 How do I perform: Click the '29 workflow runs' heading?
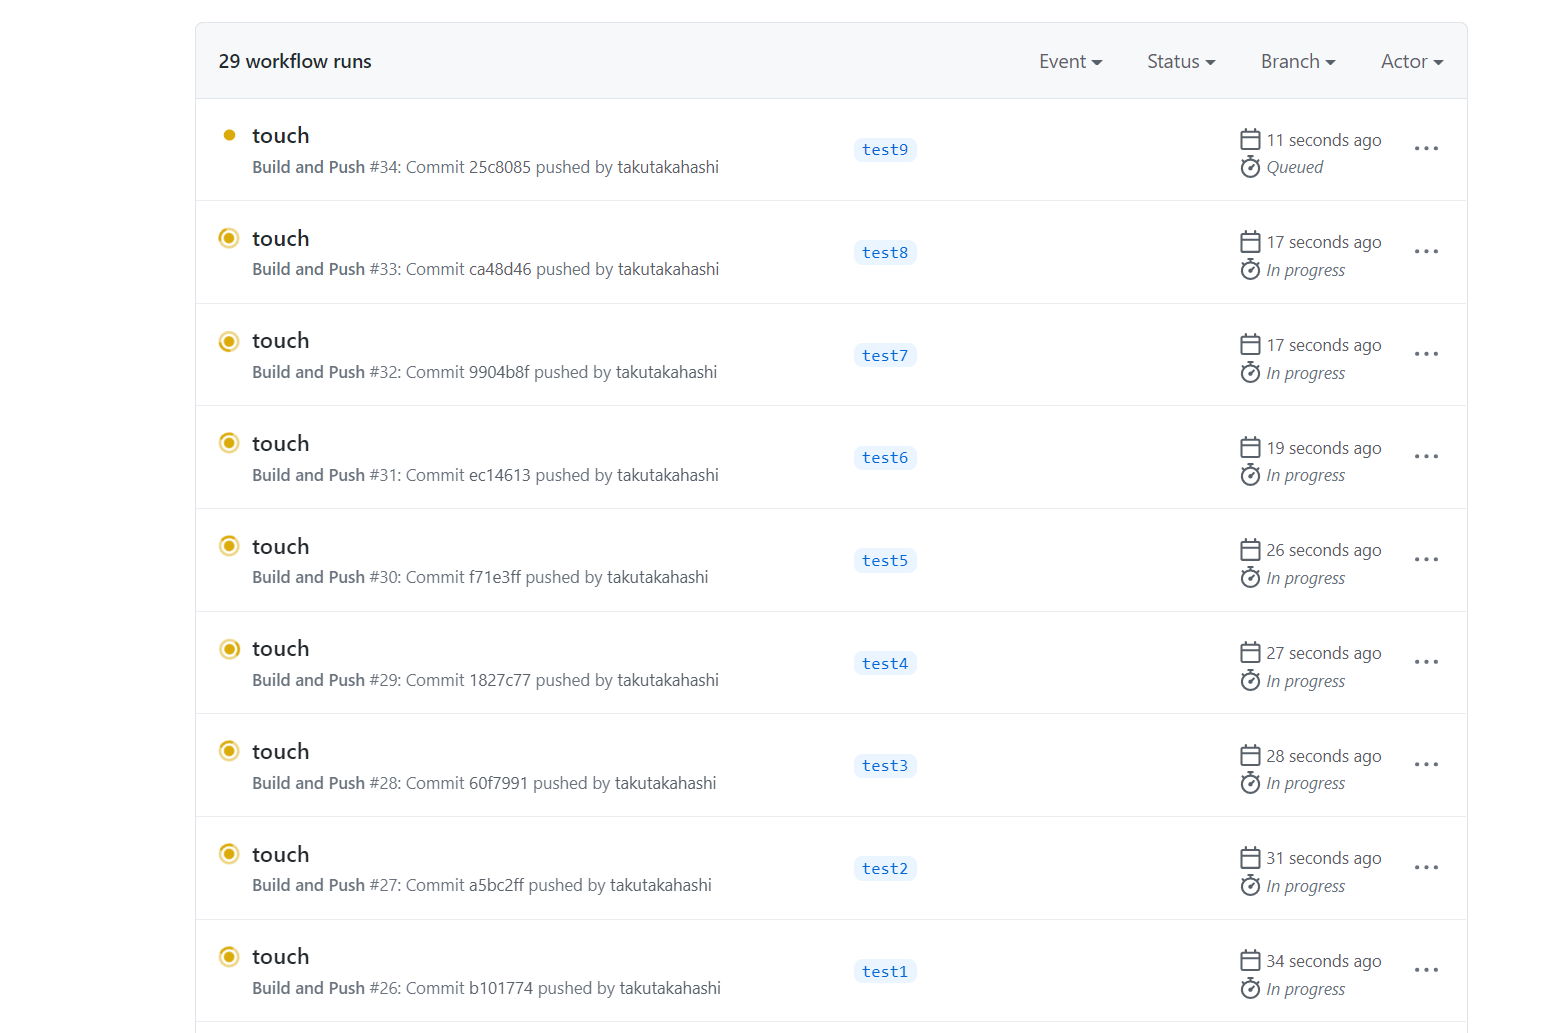point(295,62)
